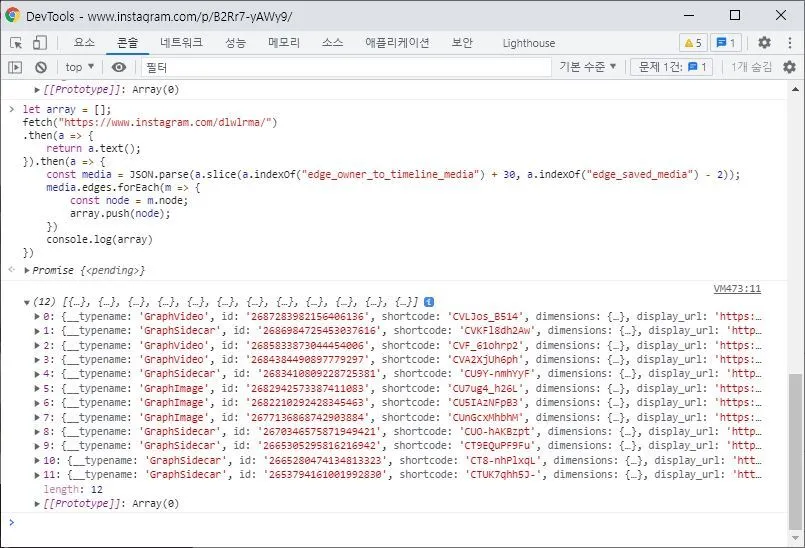Expand array item 7 with shortcode CUnGcxMhbhM
The height and width of the screenshot is (548, 805).
[37, 418]
